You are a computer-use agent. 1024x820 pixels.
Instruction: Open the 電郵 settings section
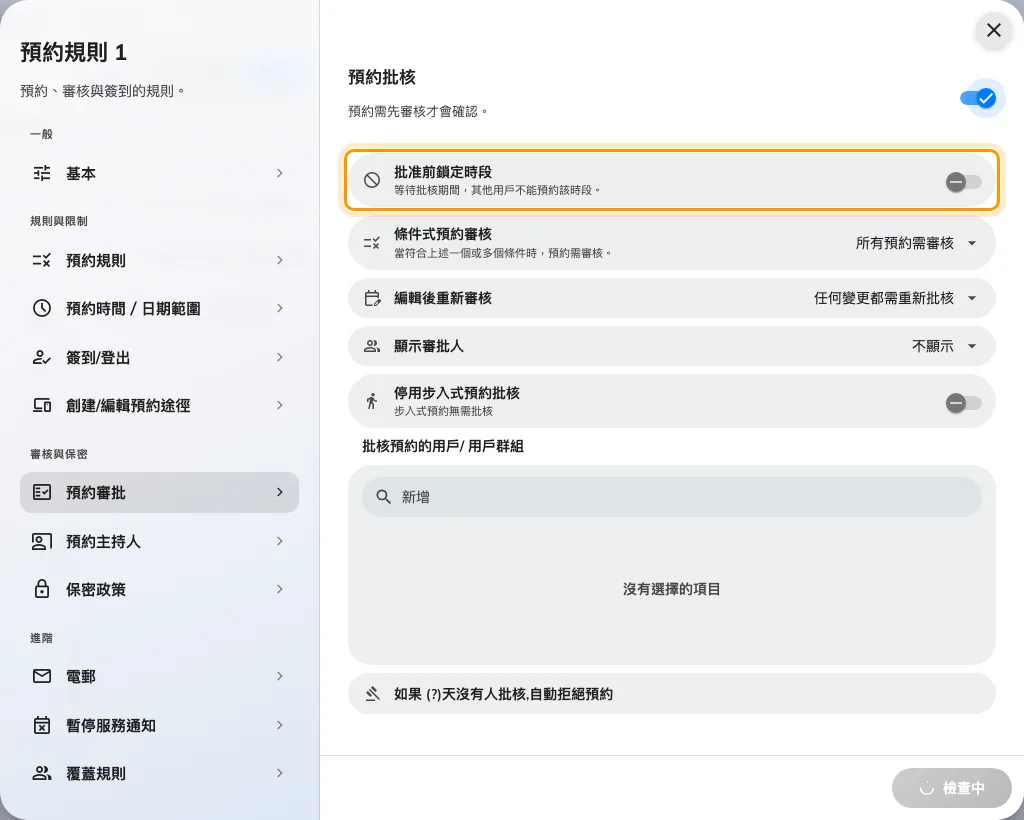tap(159, 676)
